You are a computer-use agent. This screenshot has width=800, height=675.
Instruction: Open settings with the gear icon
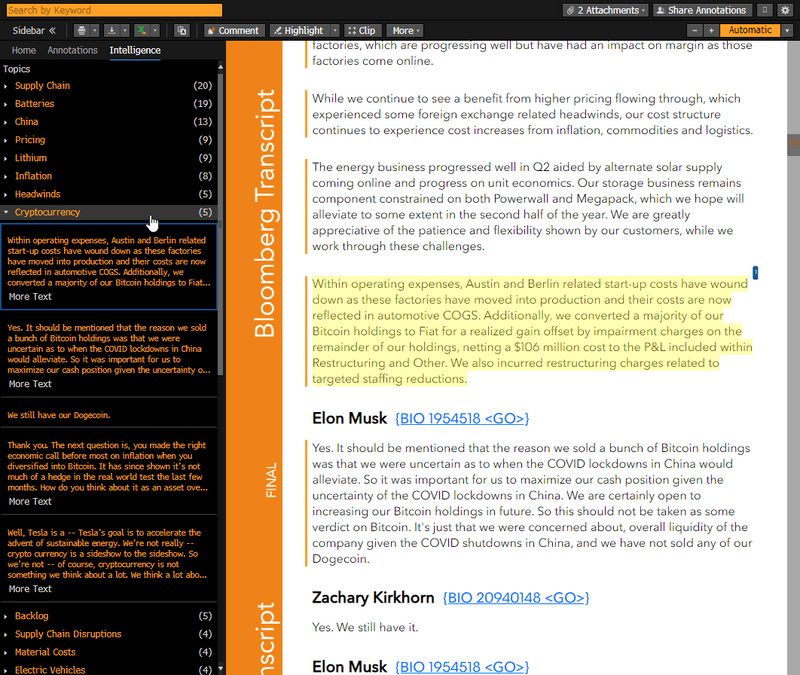[785, 10]
